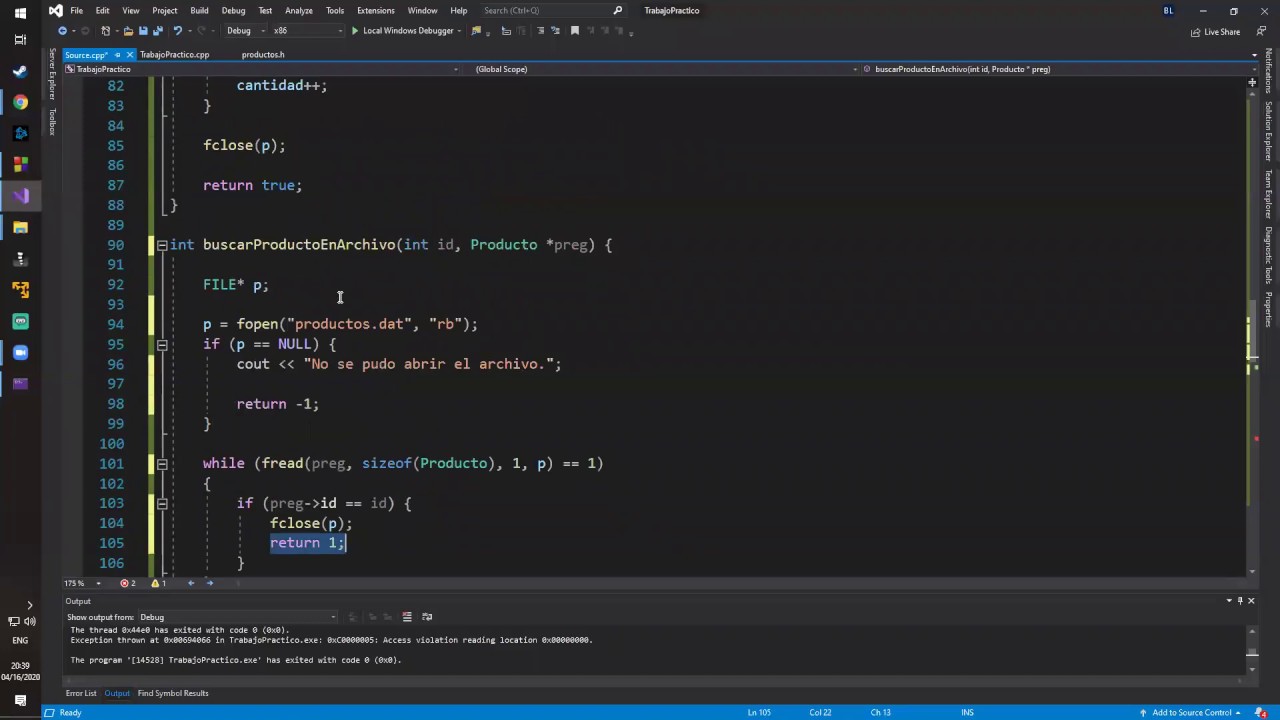Toggle word wrap icon in Output panel
Image resolution: width=1280 pixels, height=720 pixels.
427,617
